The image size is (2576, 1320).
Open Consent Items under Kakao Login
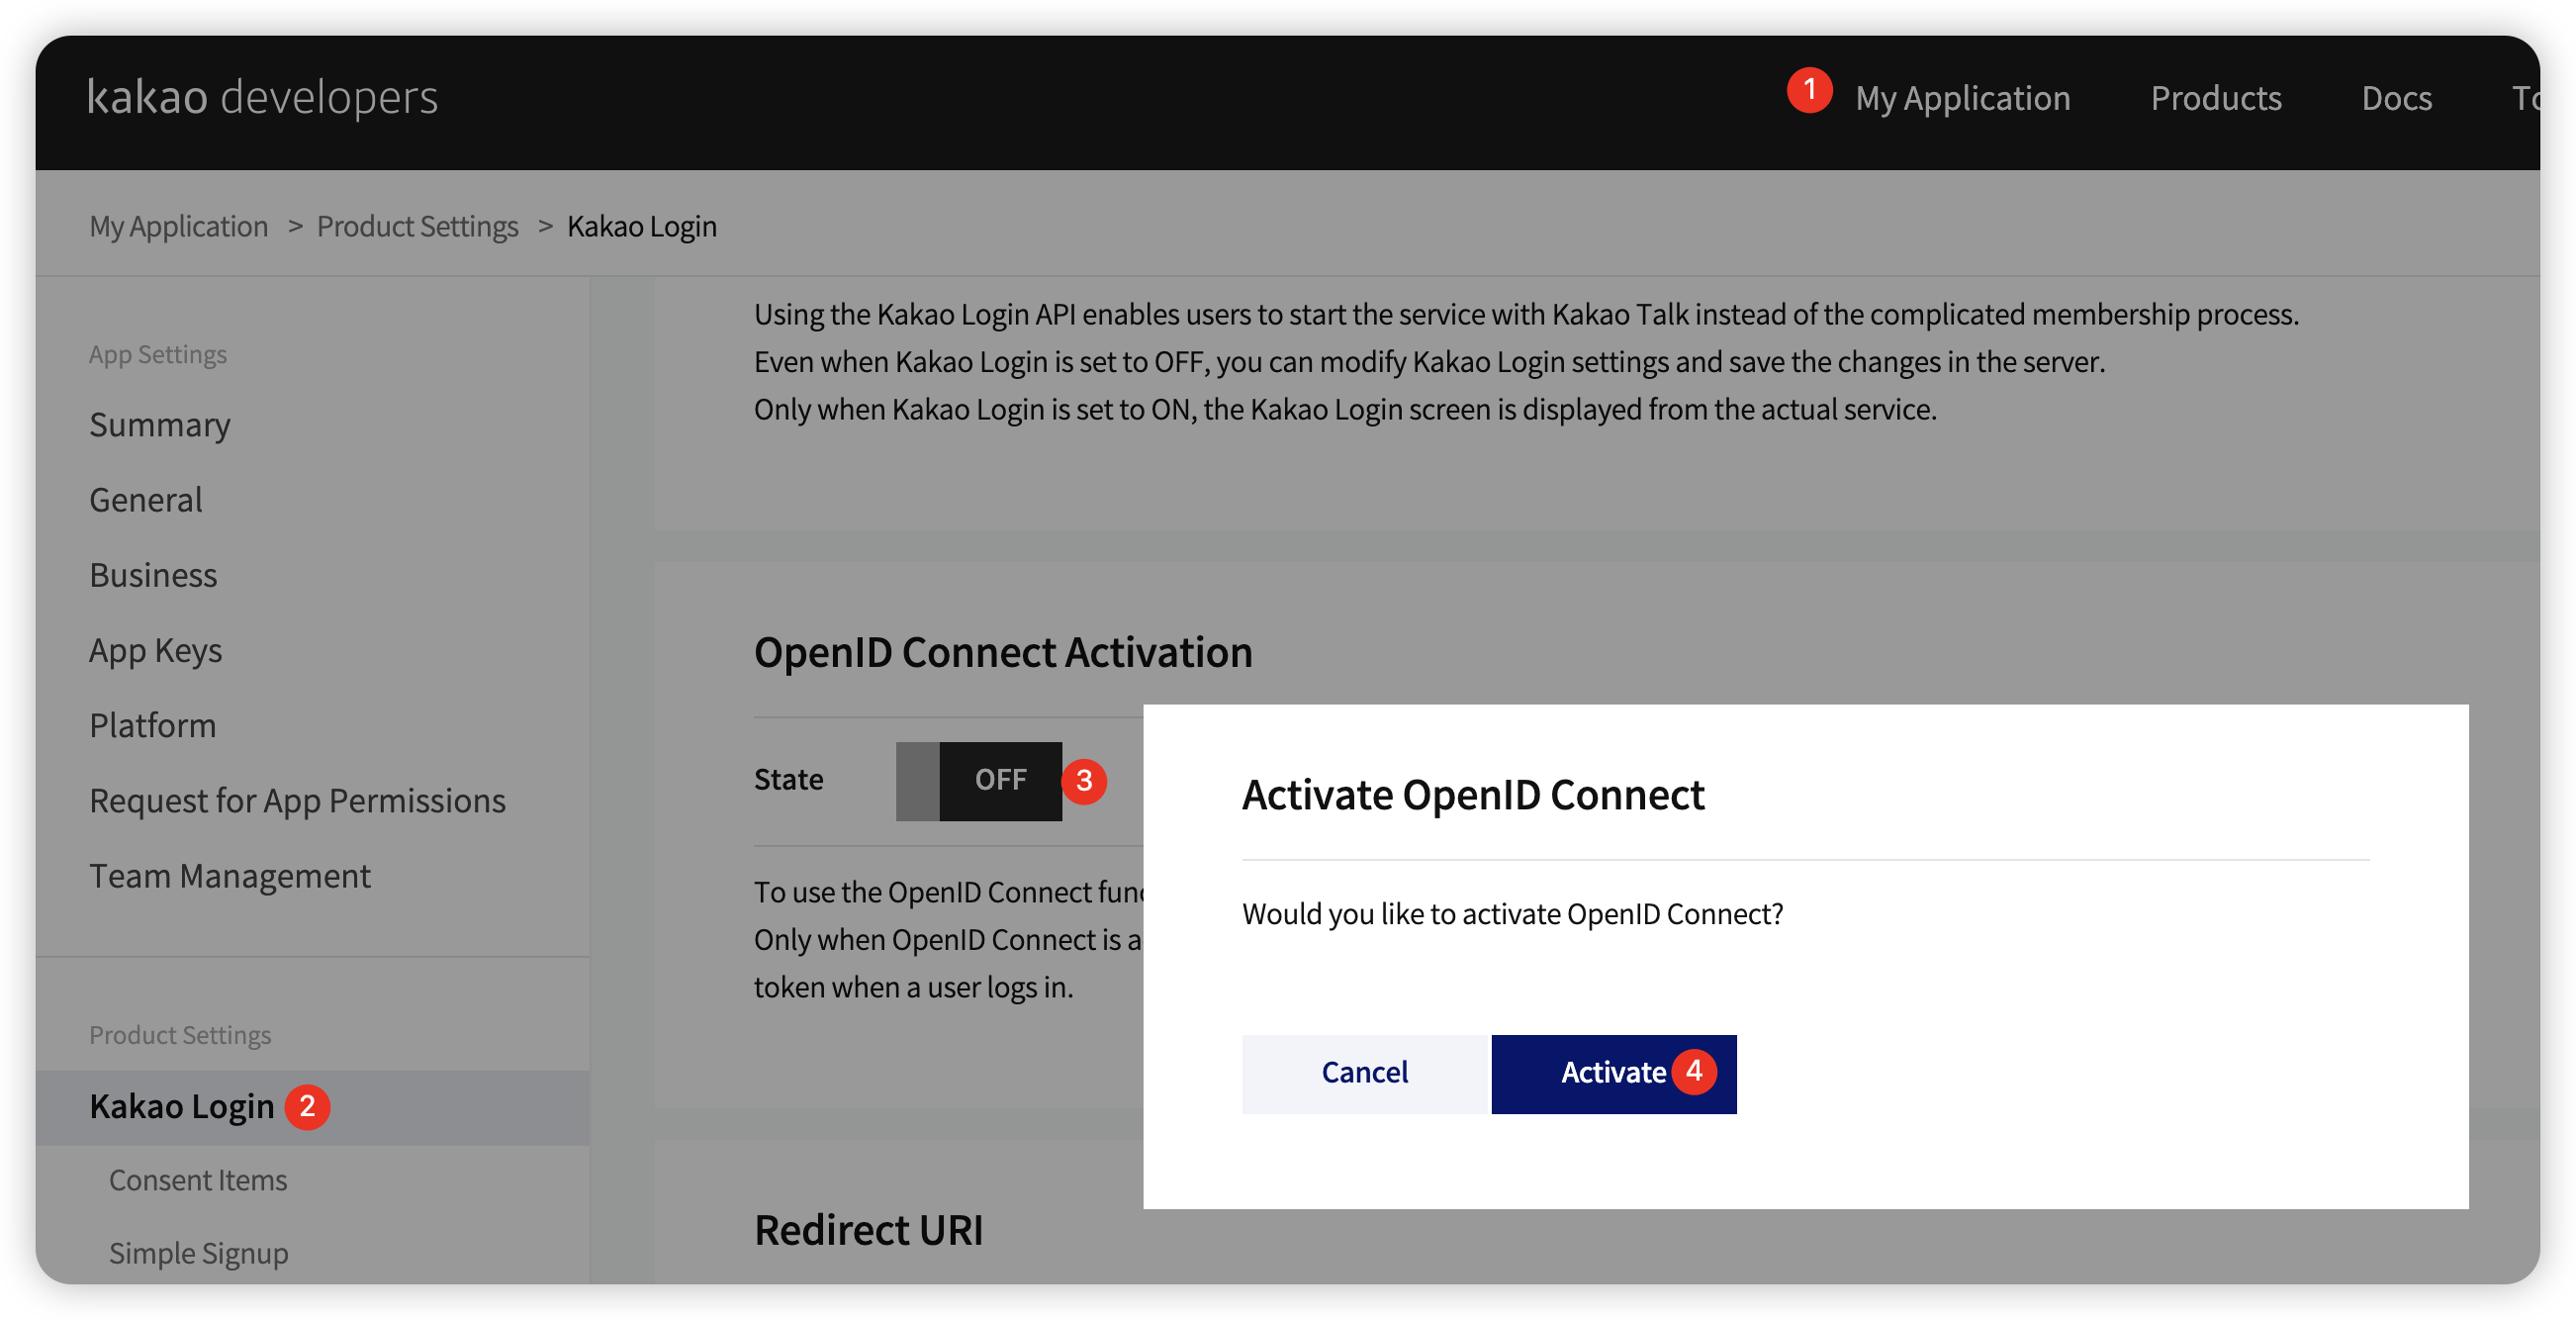198,1180
